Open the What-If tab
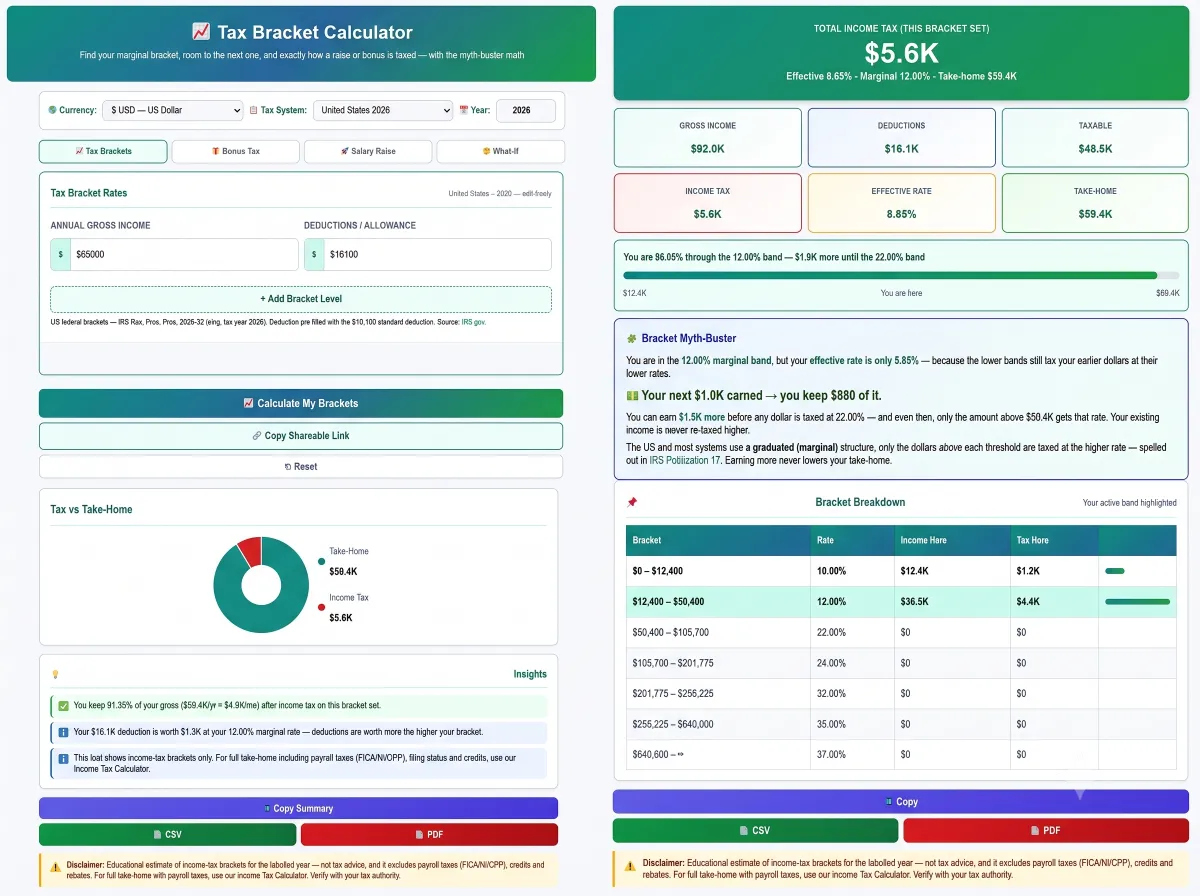 500,151
